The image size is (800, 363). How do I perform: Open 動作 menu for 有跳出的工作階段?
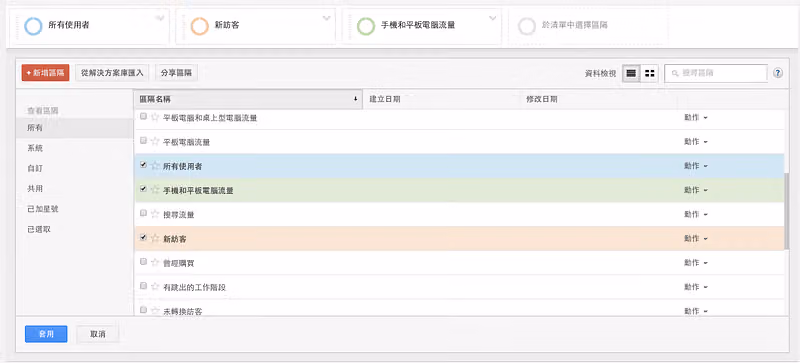tap(696, 287)
